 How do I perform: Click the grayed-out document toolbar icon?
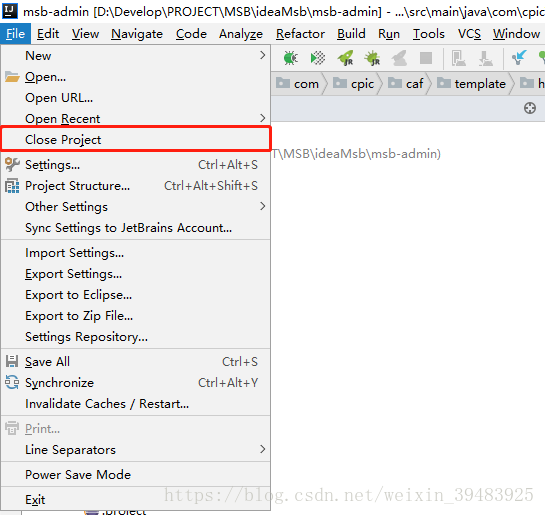[x=458, y=58]
